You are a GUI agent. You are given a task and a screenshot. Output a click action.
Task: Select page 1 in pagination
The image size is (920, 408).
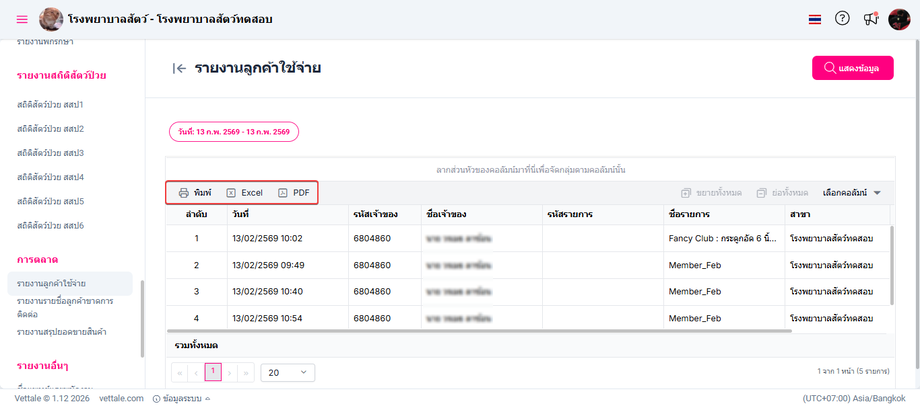213,372
